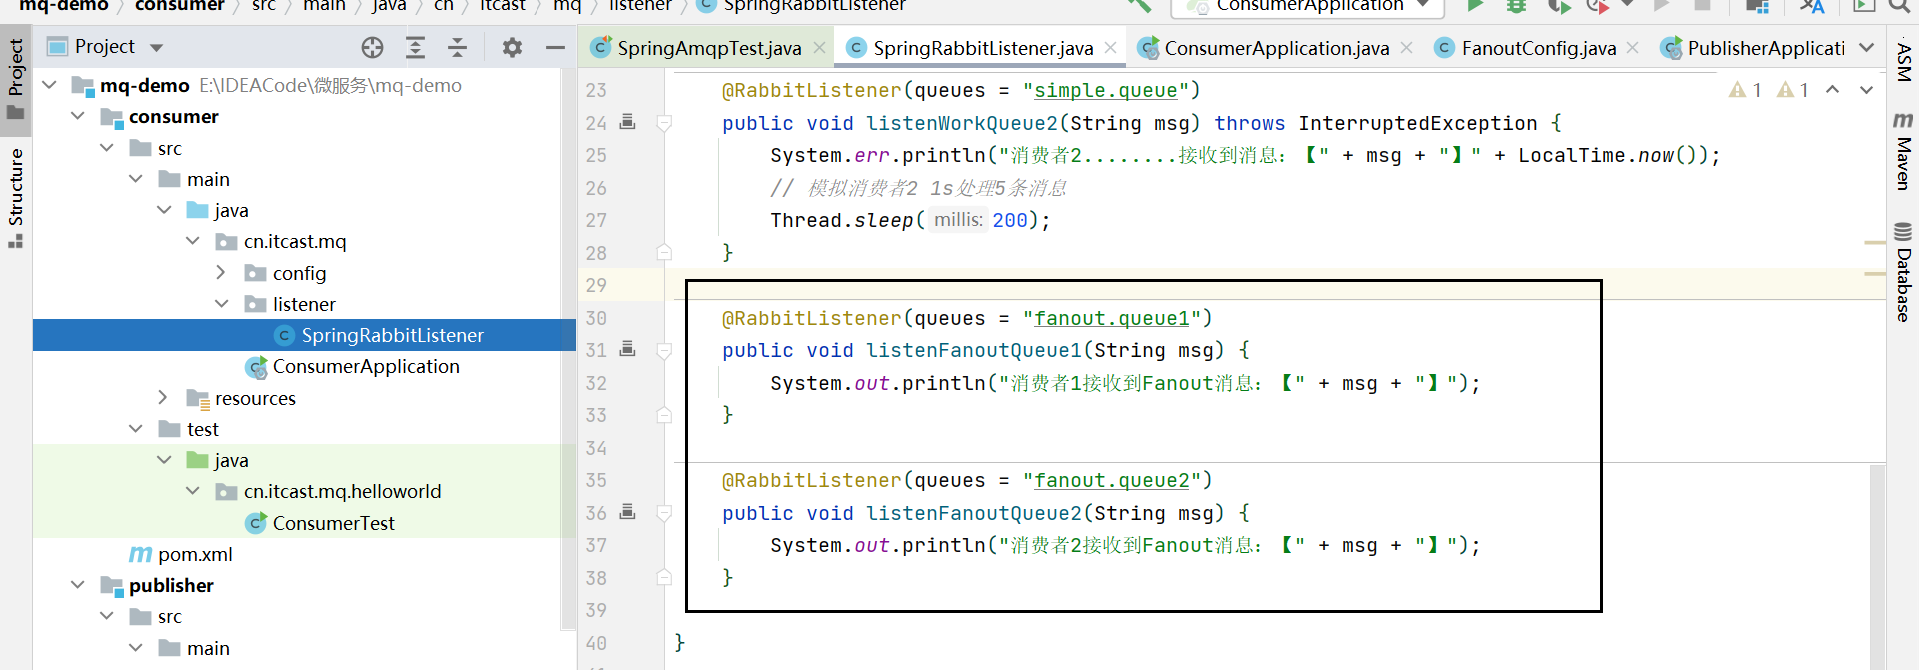Click fanout.queue2 string in code

pyautogui.click(x=1112, y=480)
